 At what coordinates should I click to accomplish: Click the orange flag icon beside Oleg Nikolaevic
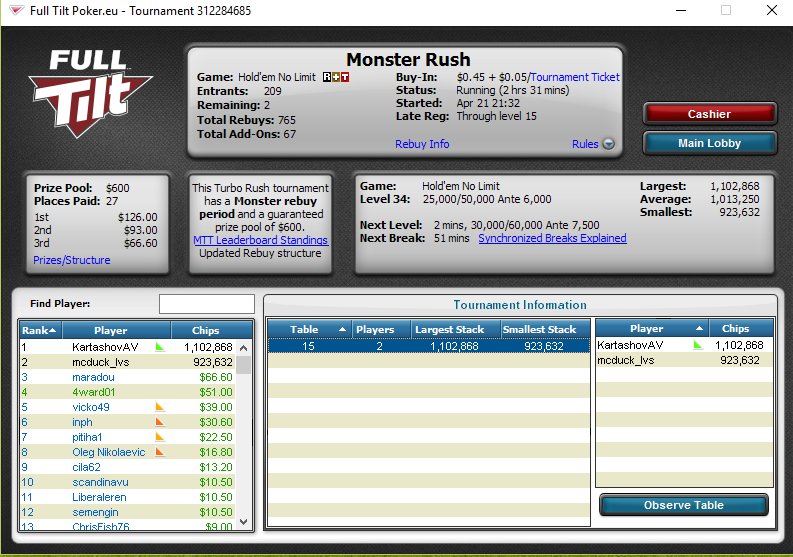click(x=160, y=452)
